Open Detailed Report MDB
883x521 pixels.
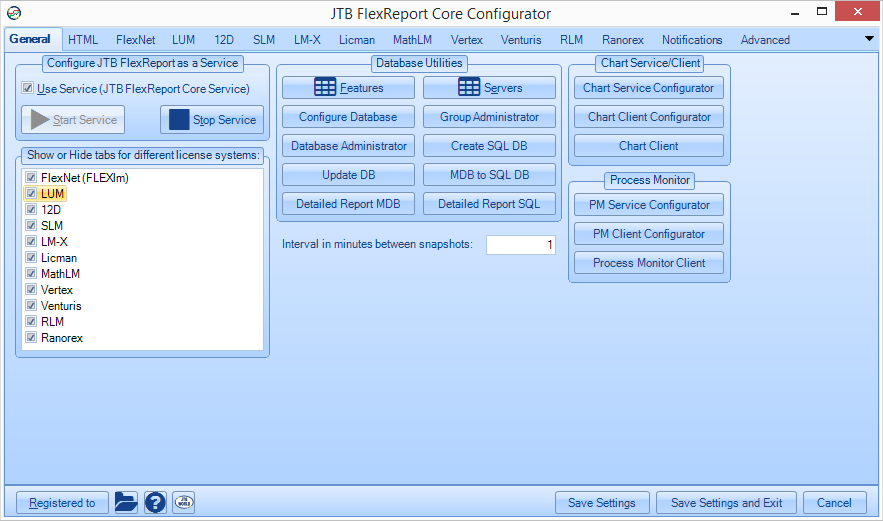click(x=348, y=204)
